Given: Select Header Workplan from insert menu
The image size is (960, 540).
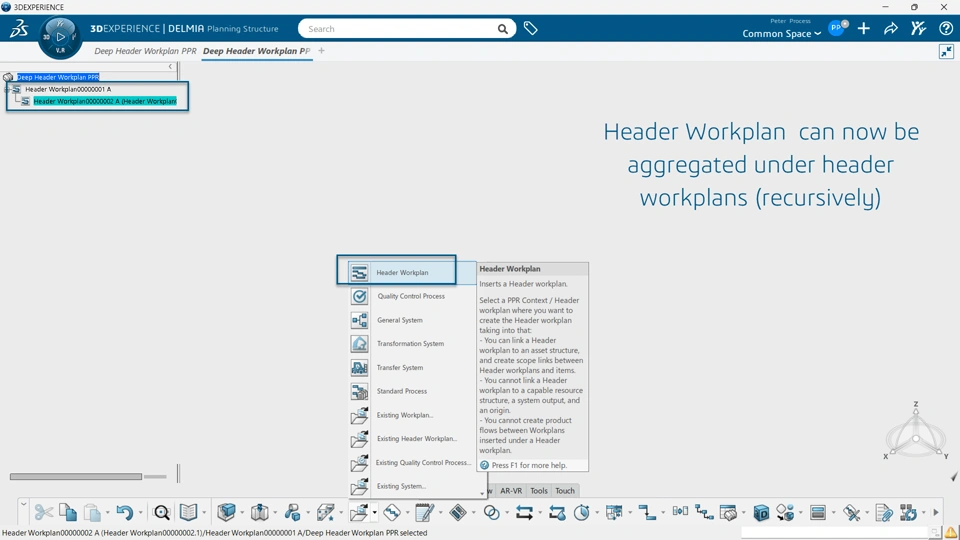Looking at the screenshot, I should pos(402,272).
